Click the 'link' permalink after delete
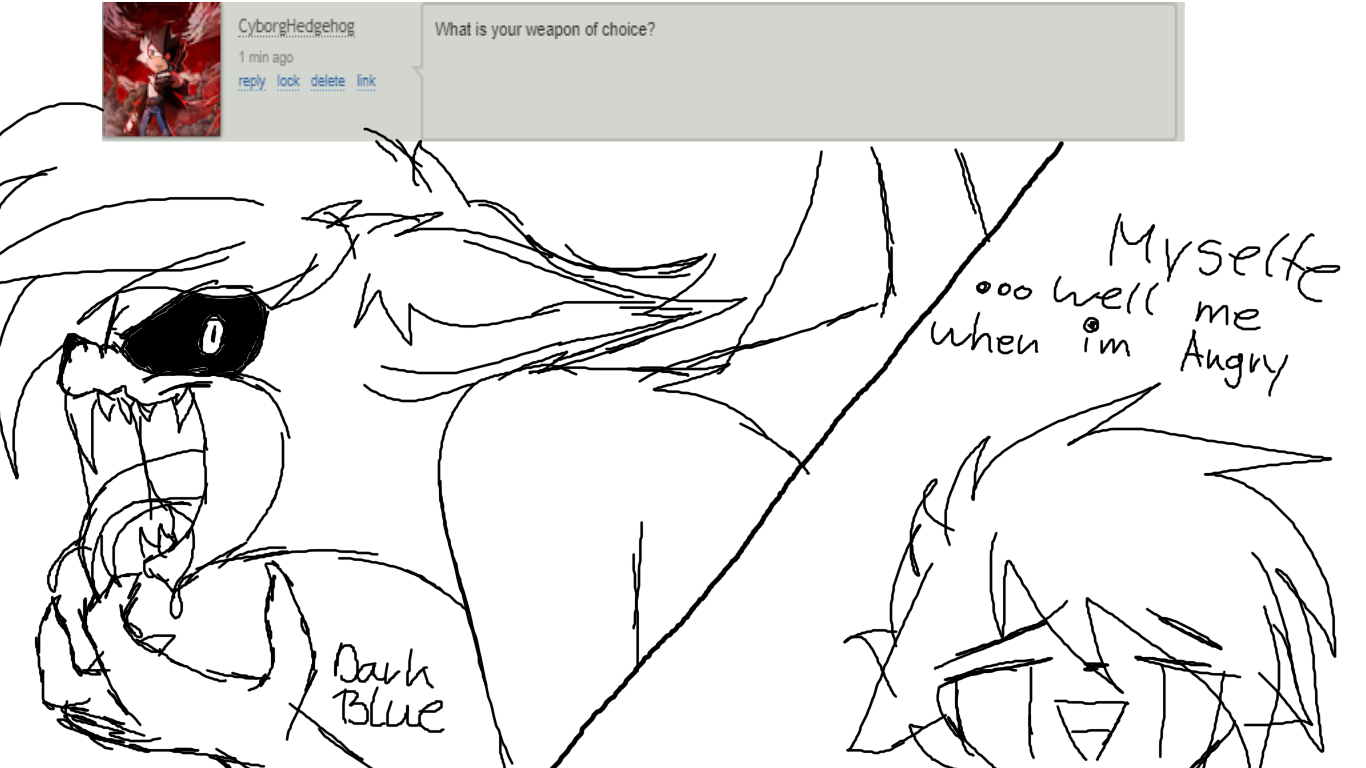 (x=366, y=80)
